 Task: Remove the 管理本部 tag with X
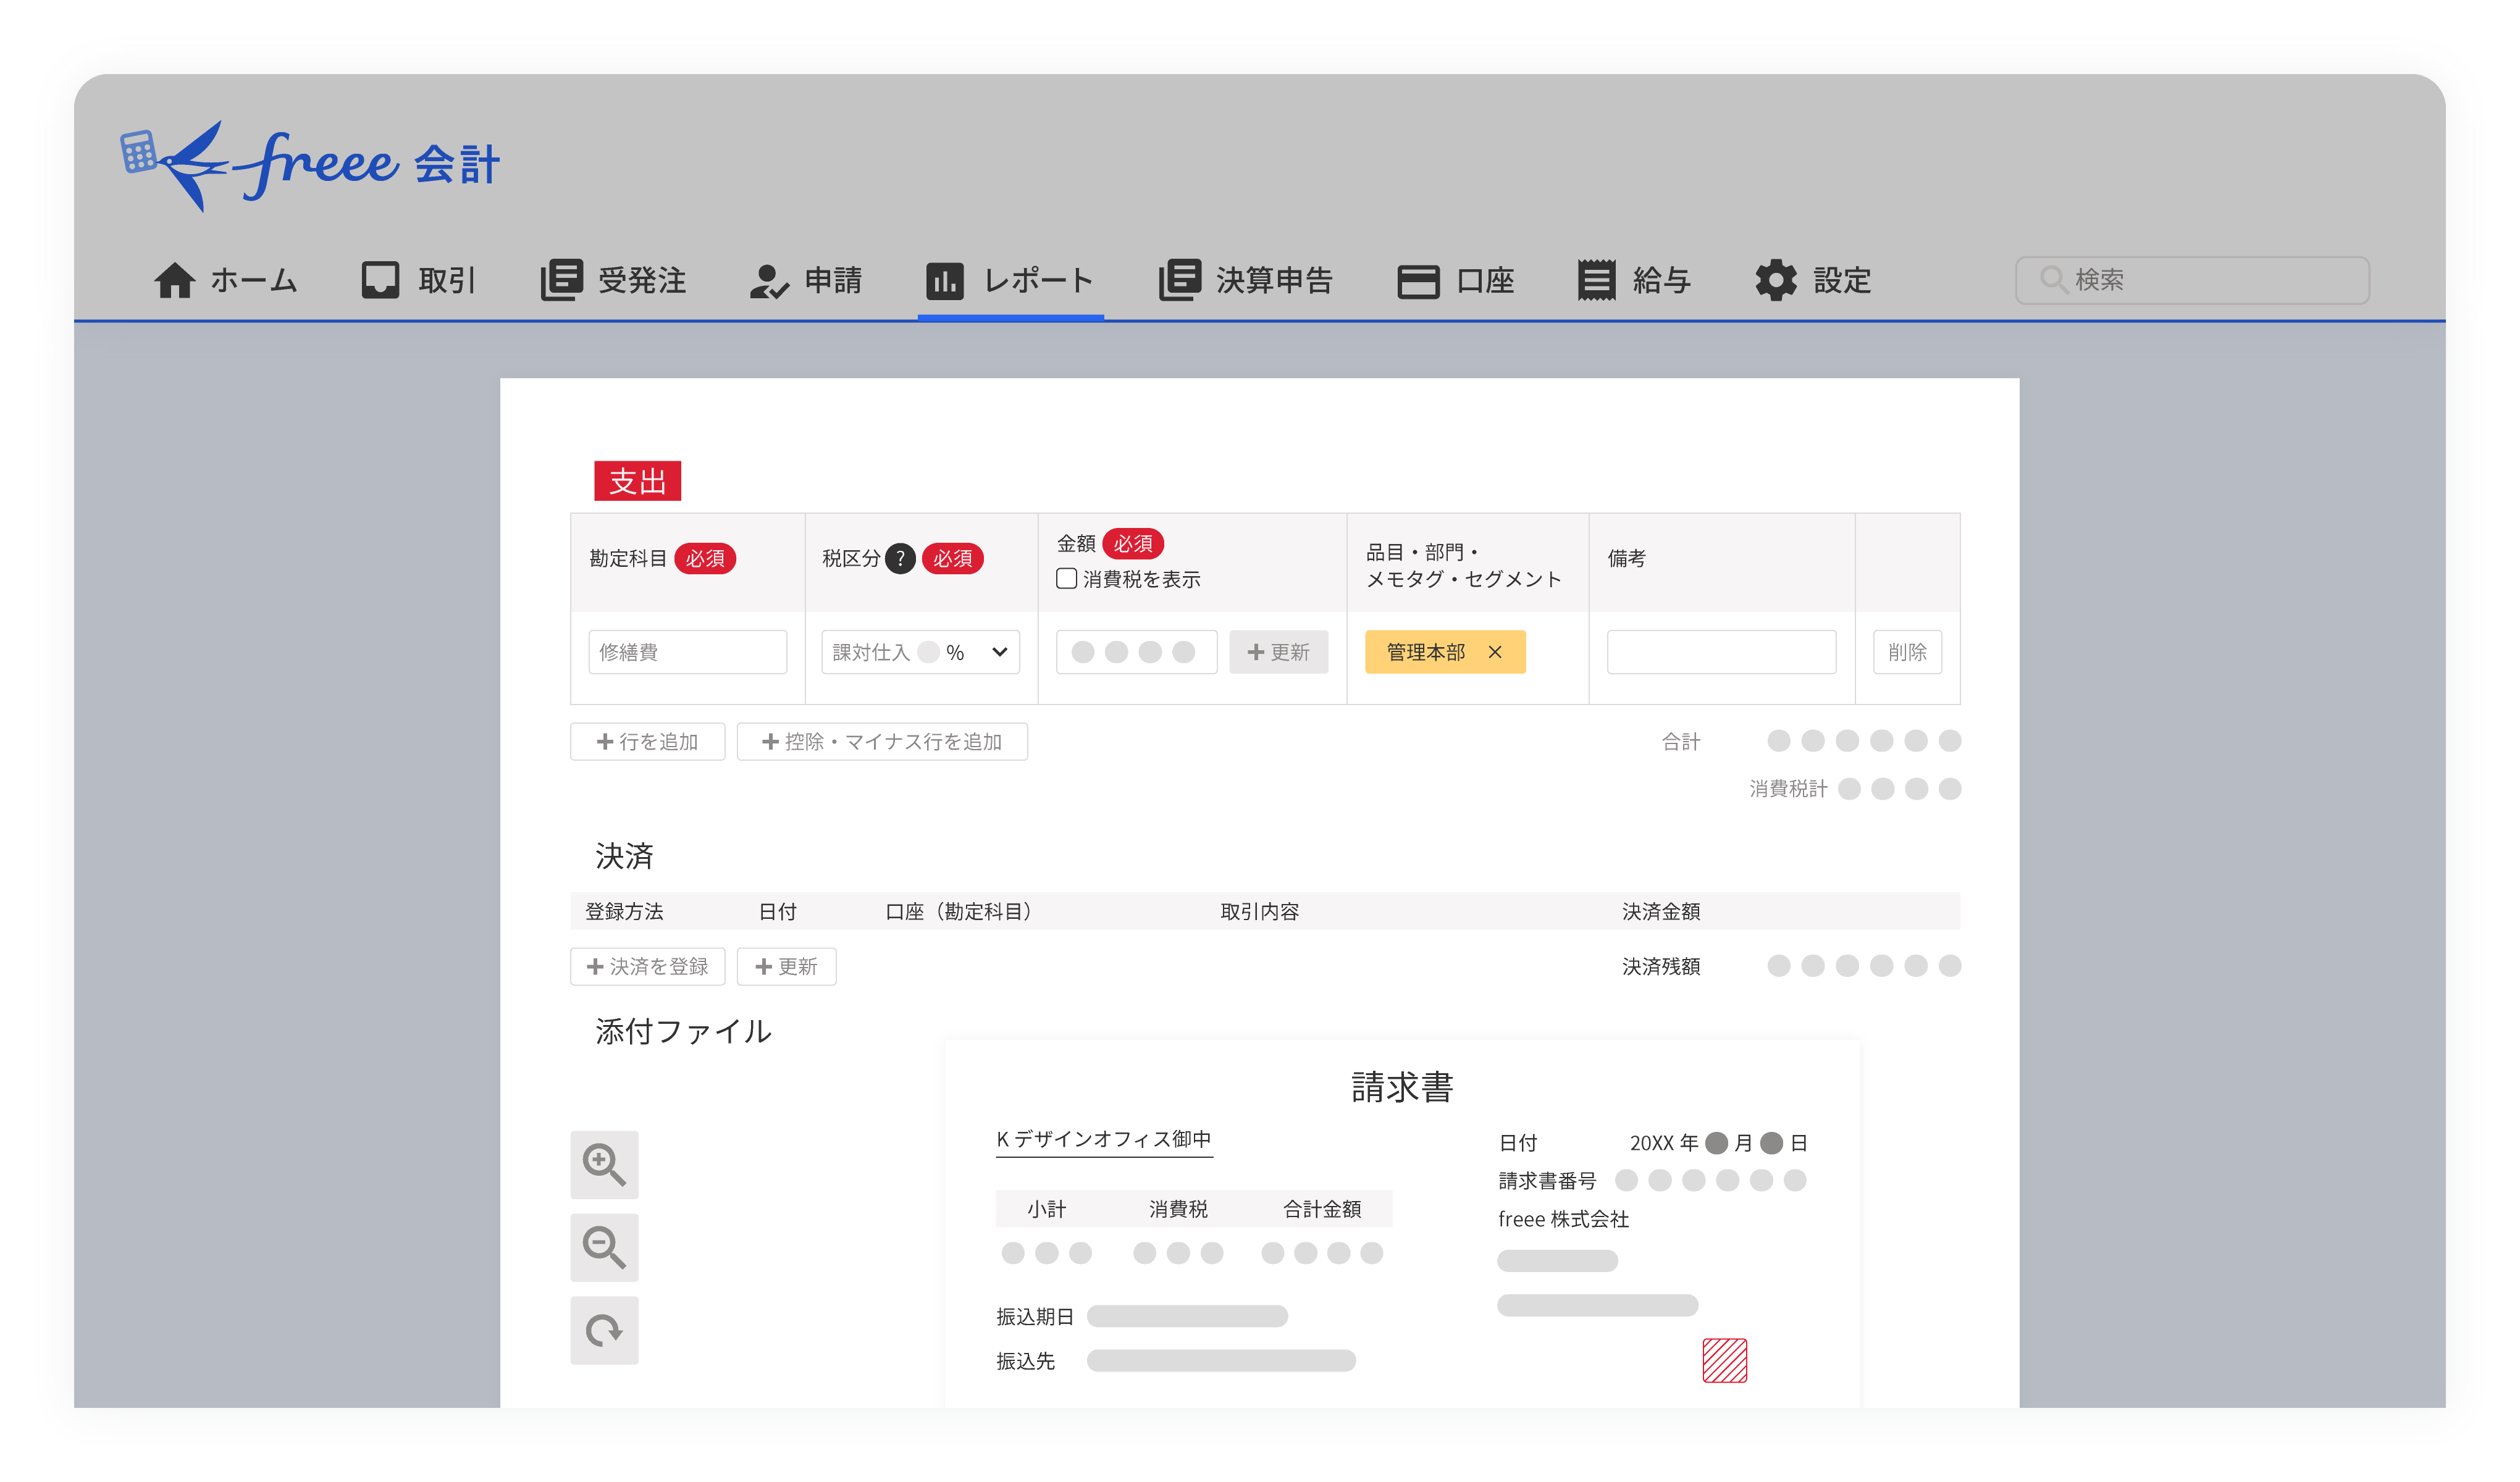coord(1495,652)
